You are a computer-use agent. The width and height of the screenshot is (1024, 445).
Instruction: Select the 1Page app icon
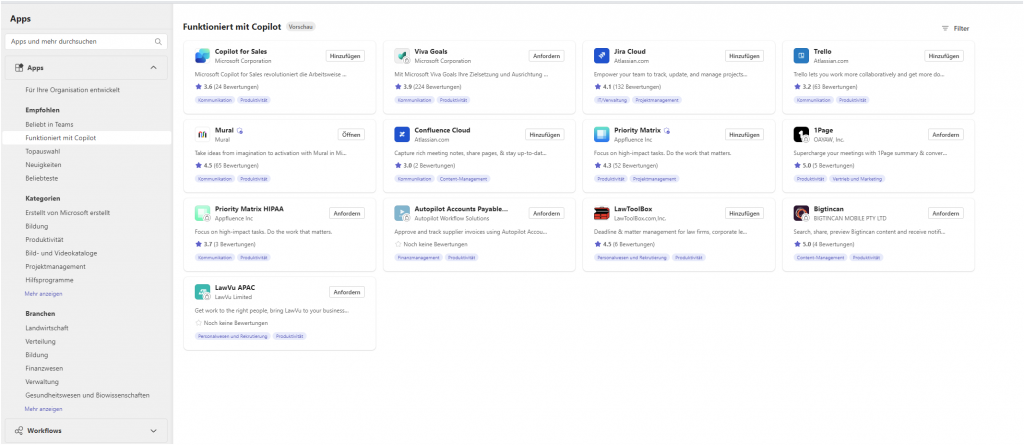(x=801, y=135)
